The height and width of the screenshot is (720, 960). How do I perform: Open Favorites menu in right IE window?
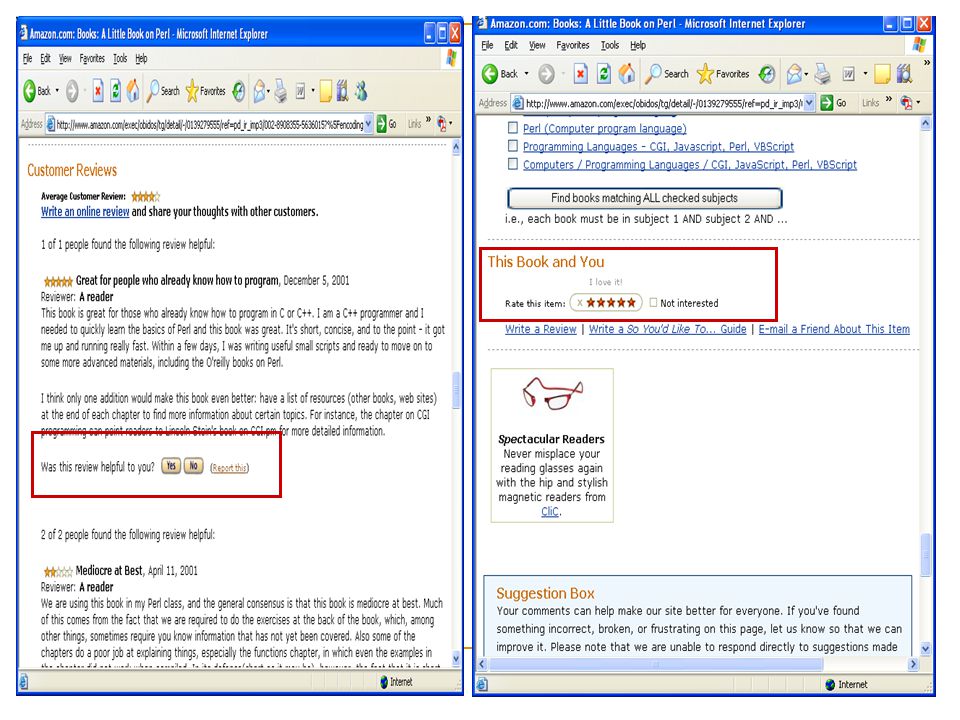tap(572, 45)
